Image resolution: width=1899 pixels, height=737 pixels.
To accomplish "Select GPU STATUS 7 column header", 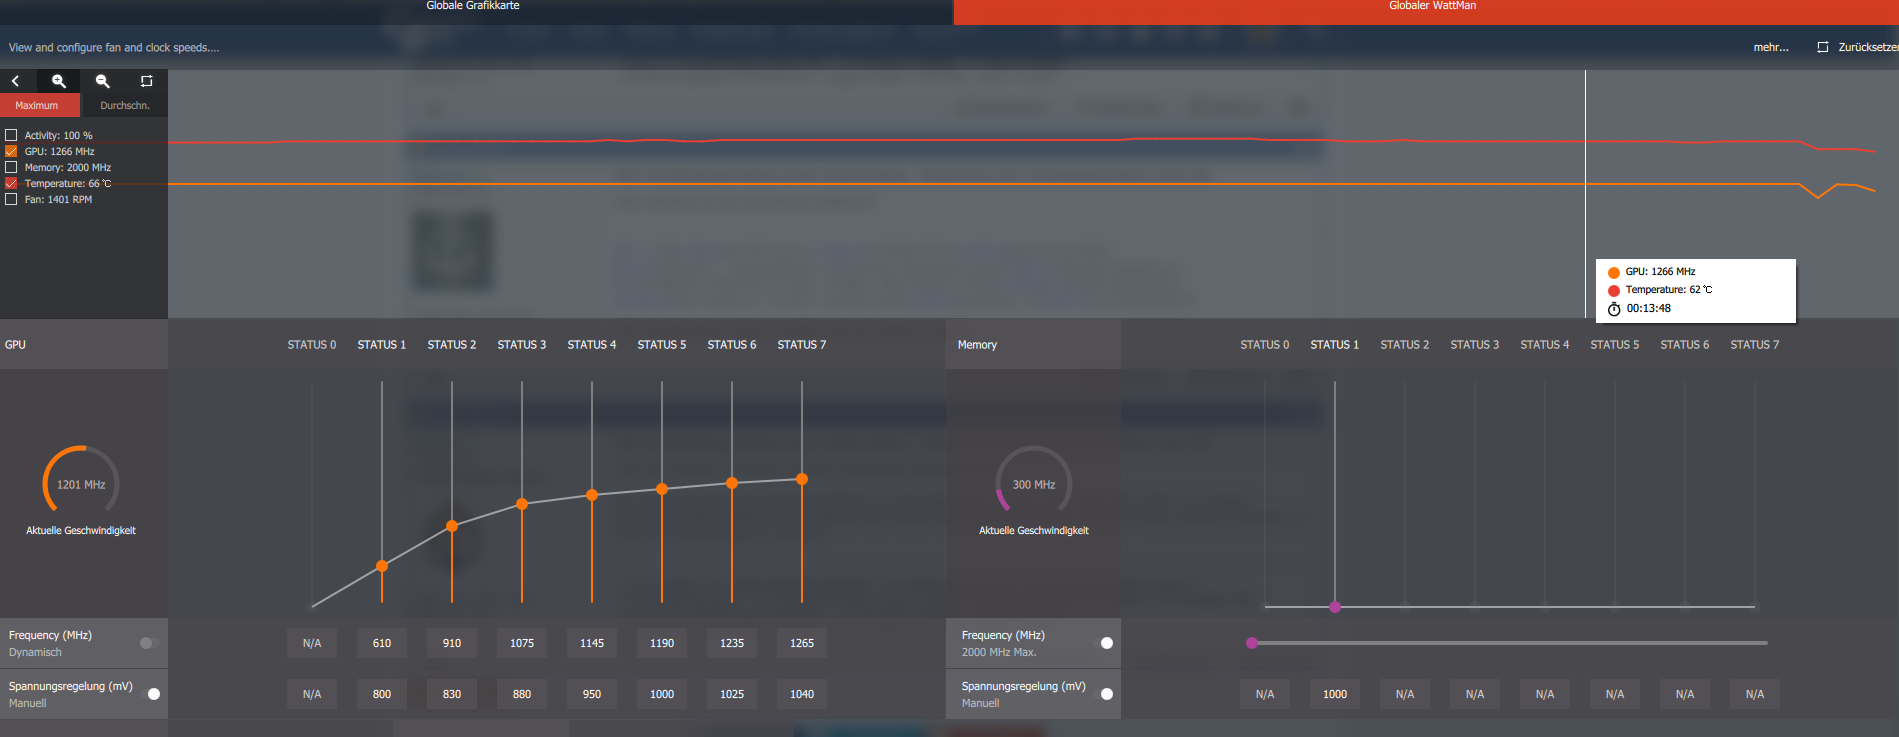I will [x=802, y=345].
